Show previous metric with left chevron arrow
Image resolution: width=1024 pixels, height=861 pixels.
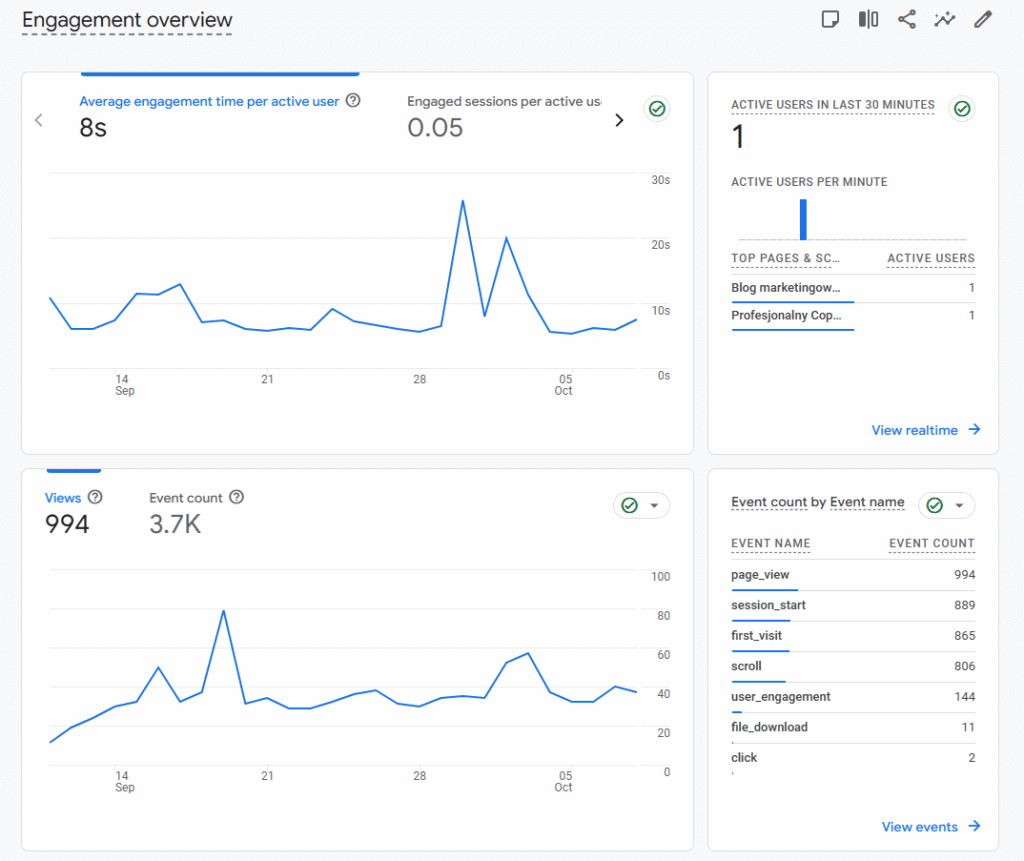click(39, 120)
